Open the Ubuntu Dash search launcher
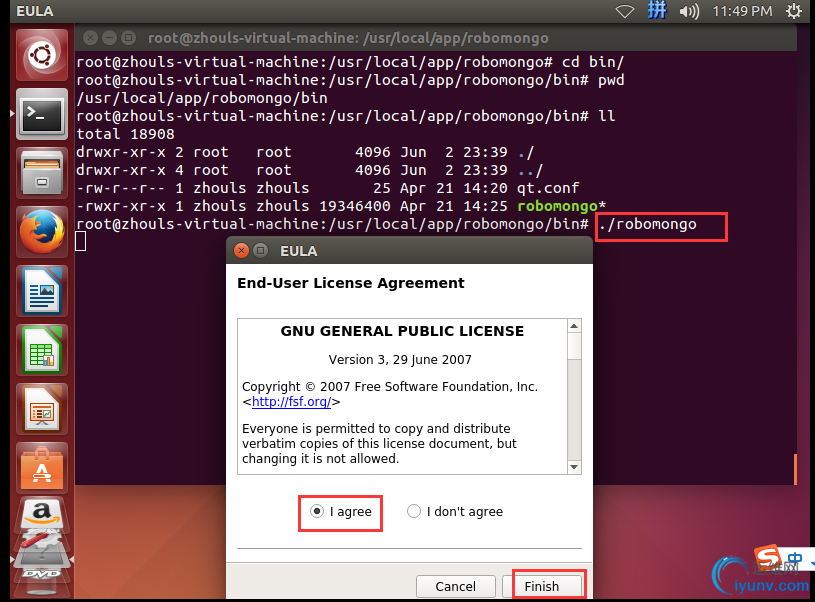The height and width of the screenshot is (602, 815). [42, 55]
